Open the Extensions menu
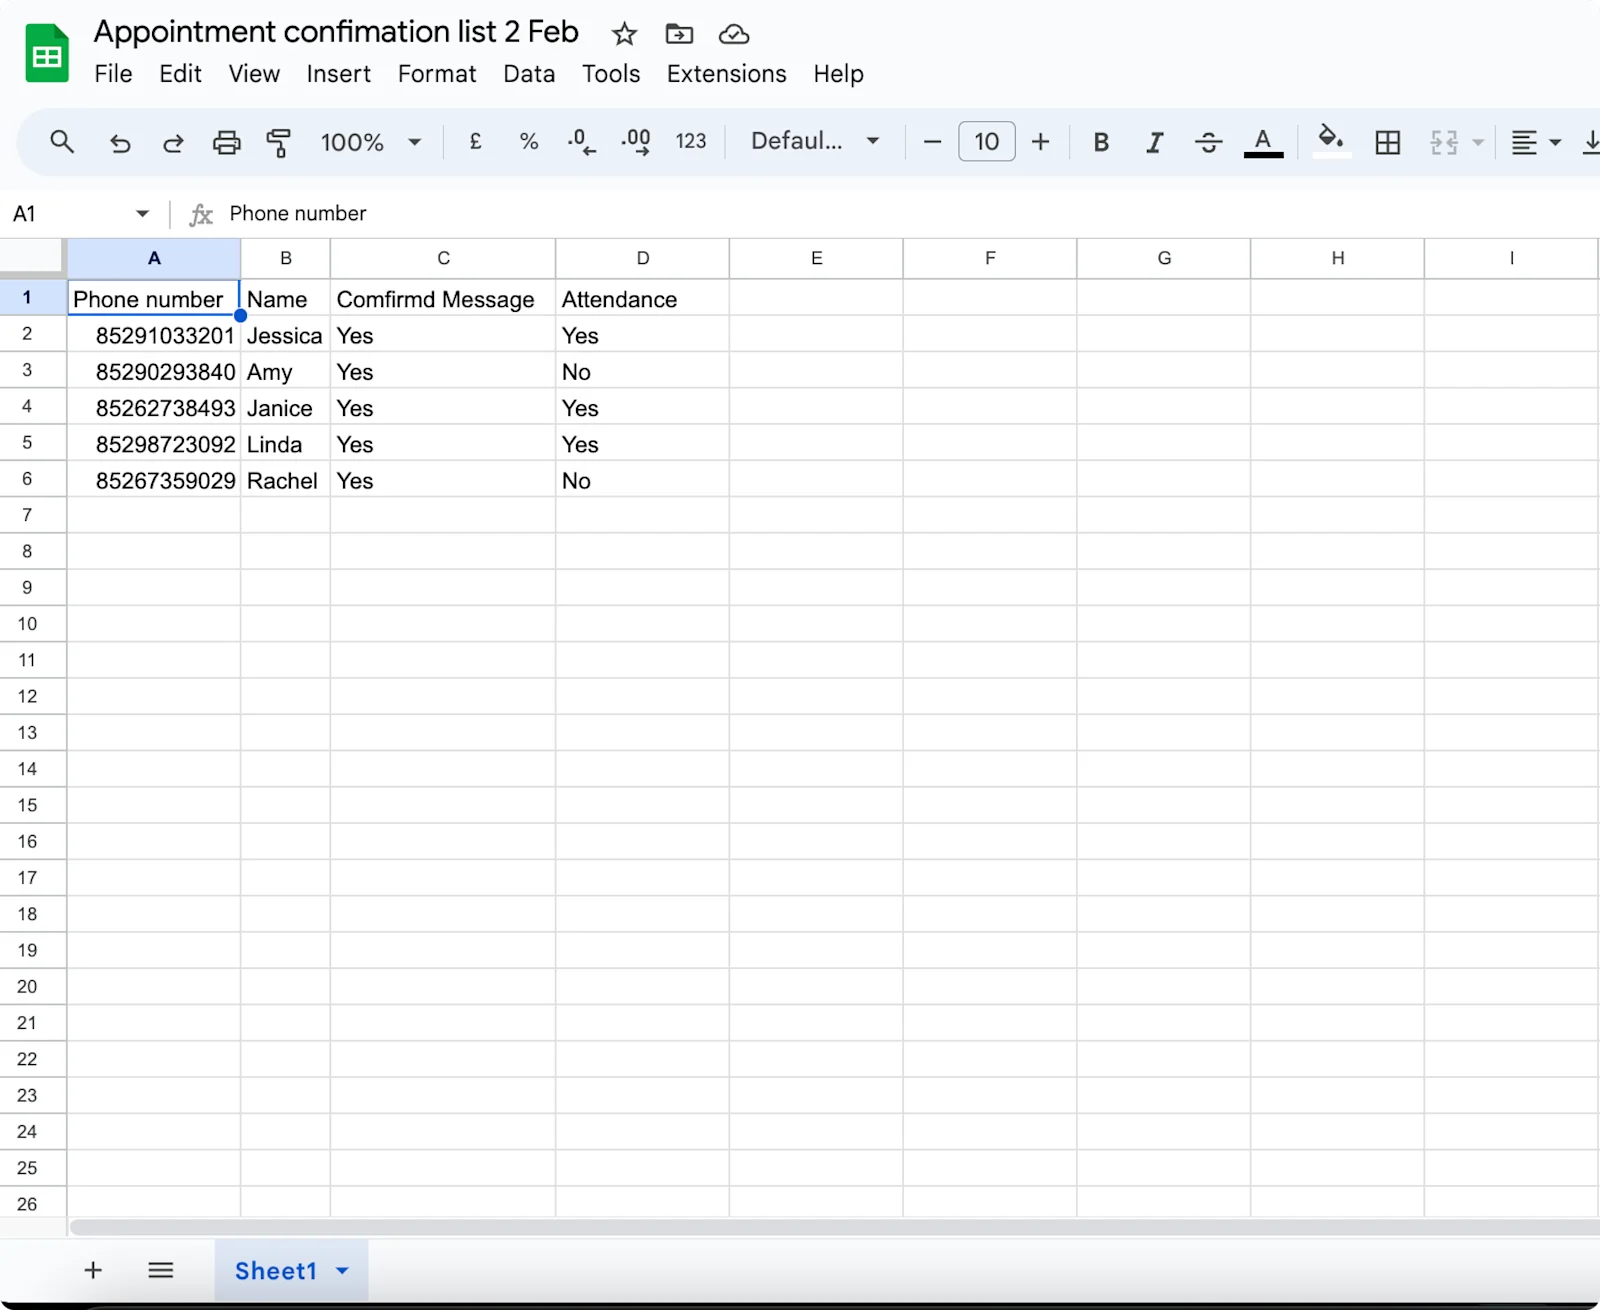This screenshot has width=1600, height=1310. tap(725, 73)
